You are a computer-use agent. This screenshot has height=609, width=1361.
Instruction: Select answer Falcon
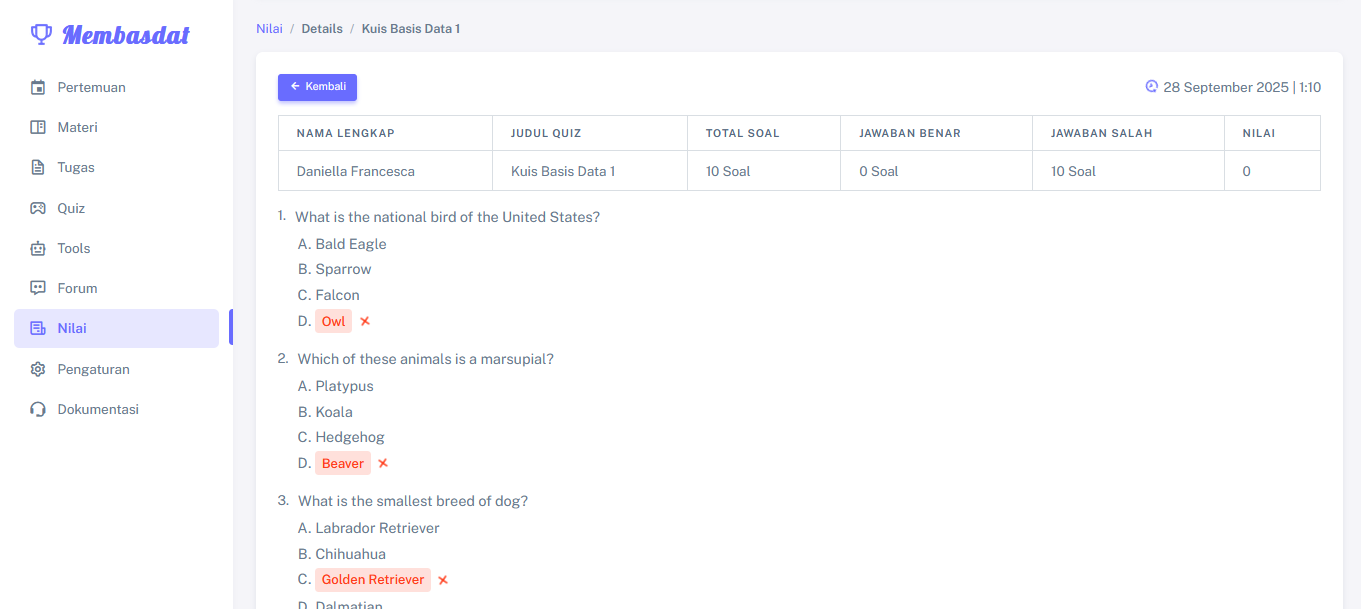click(x=337, y=295)
